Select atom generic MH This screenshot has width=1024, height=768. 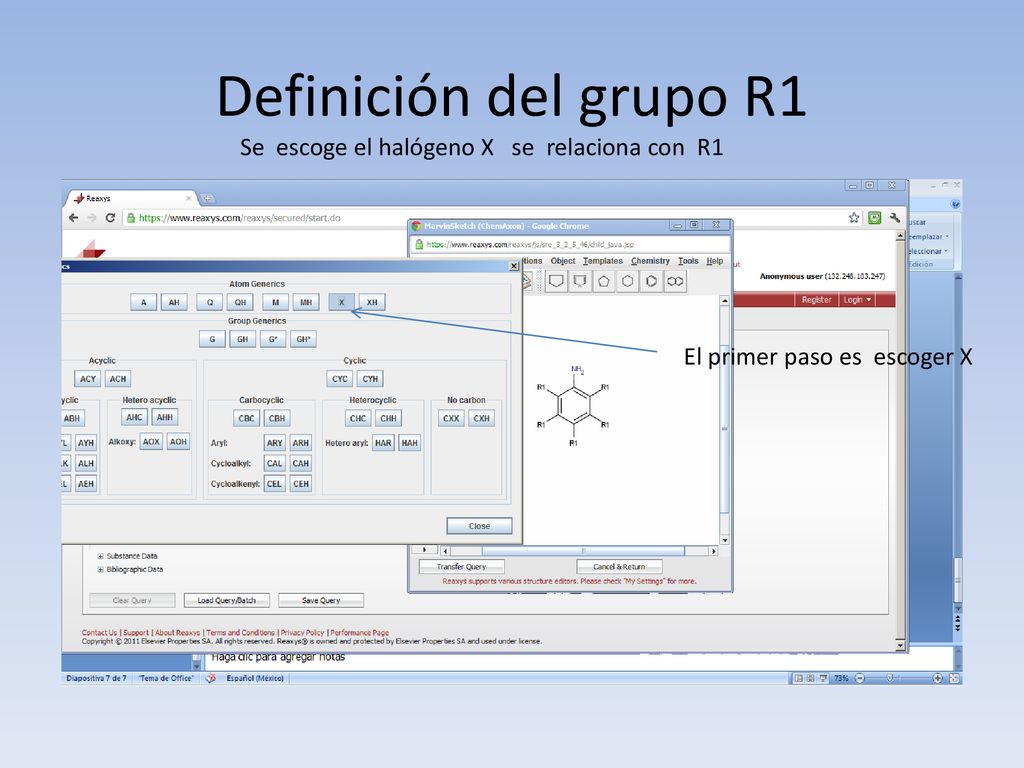pyautogui.click(x=306, y=302)
